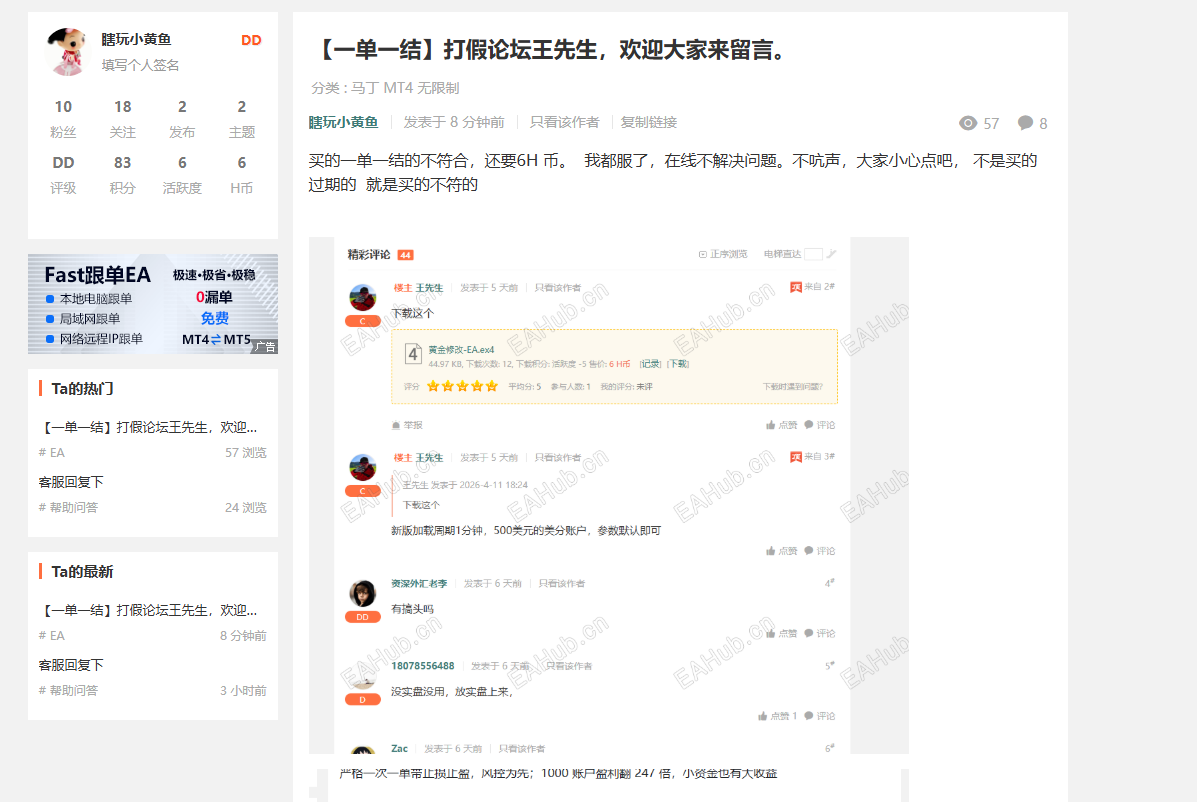Open the Fast跟单EA advertisement banner
1197x802 pixels.
click(153, 304)
